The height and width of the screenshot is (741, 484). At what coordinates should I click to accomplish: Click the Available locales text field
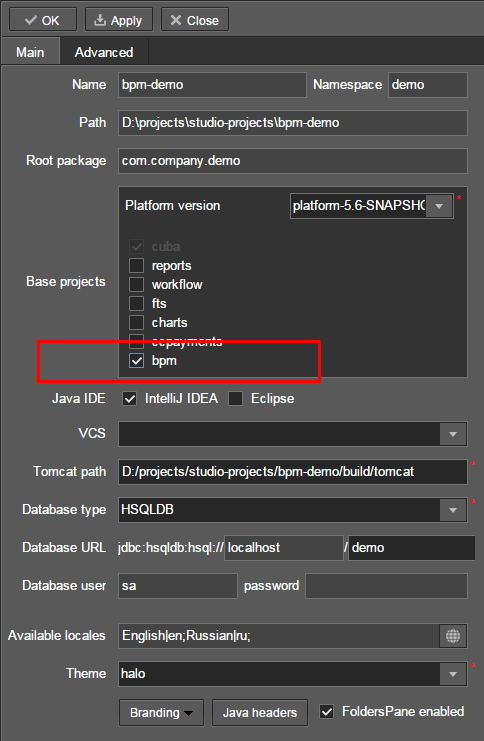(x=279, y=636)
